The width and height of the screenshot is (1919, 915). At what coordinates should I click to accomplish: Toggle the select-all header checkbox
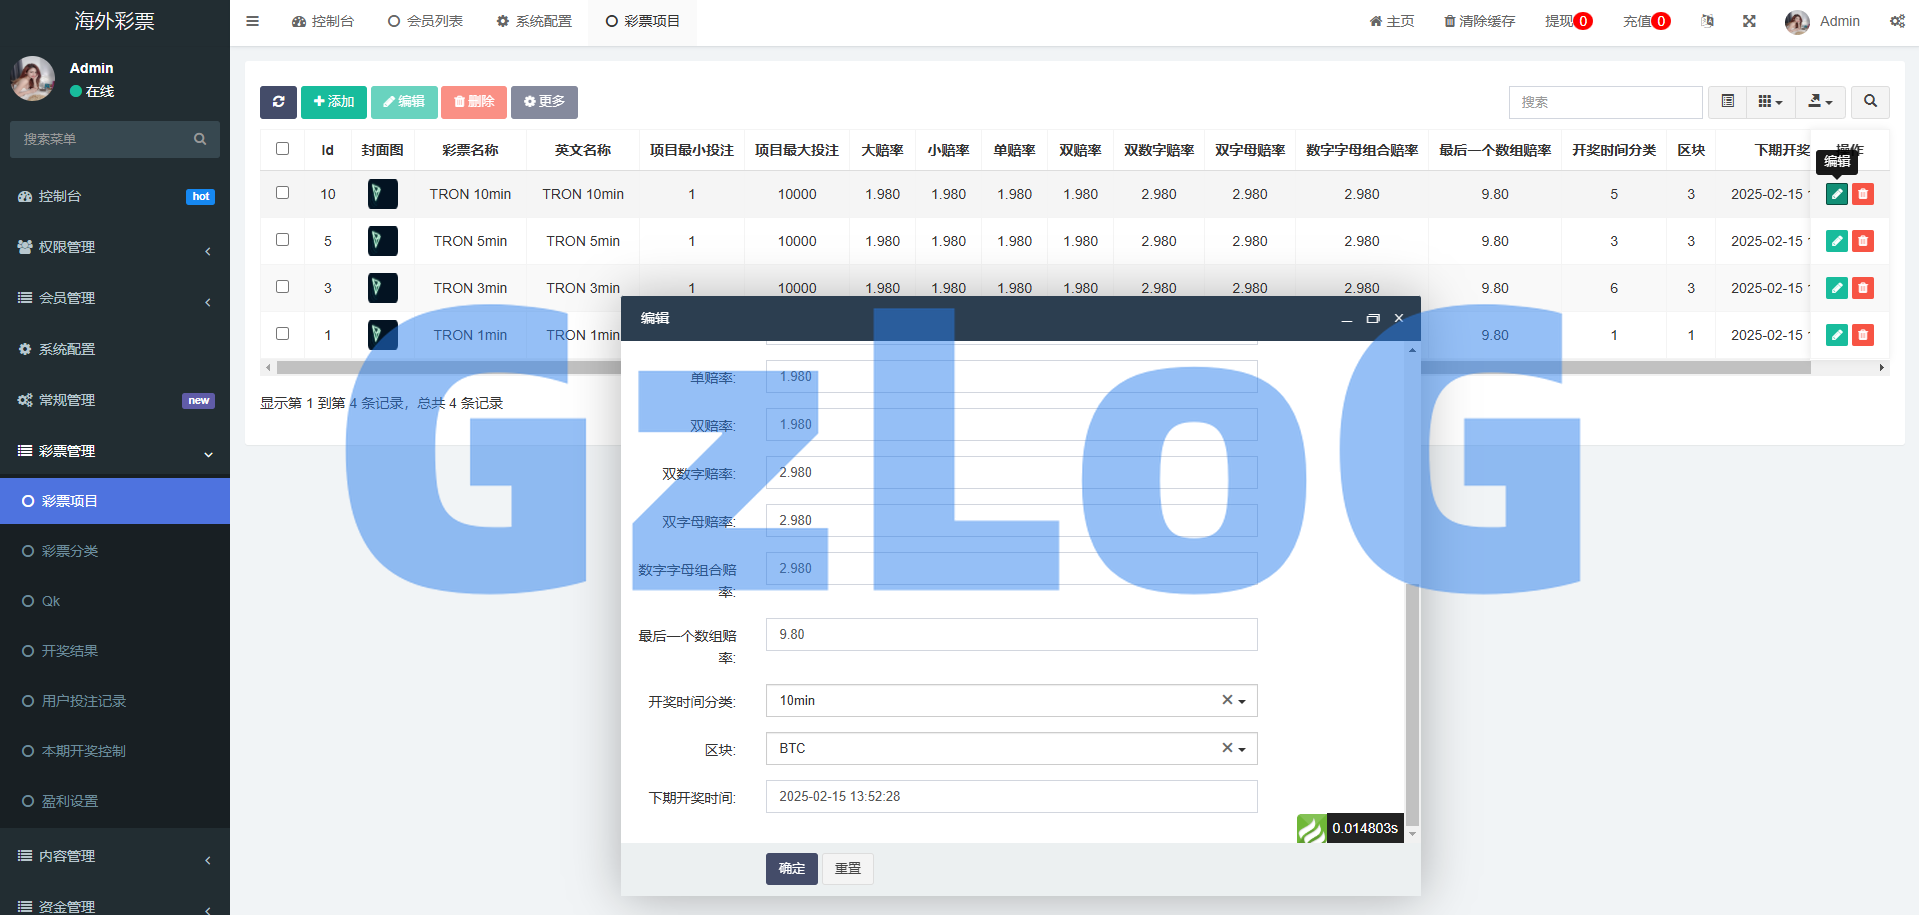[282, 149]
